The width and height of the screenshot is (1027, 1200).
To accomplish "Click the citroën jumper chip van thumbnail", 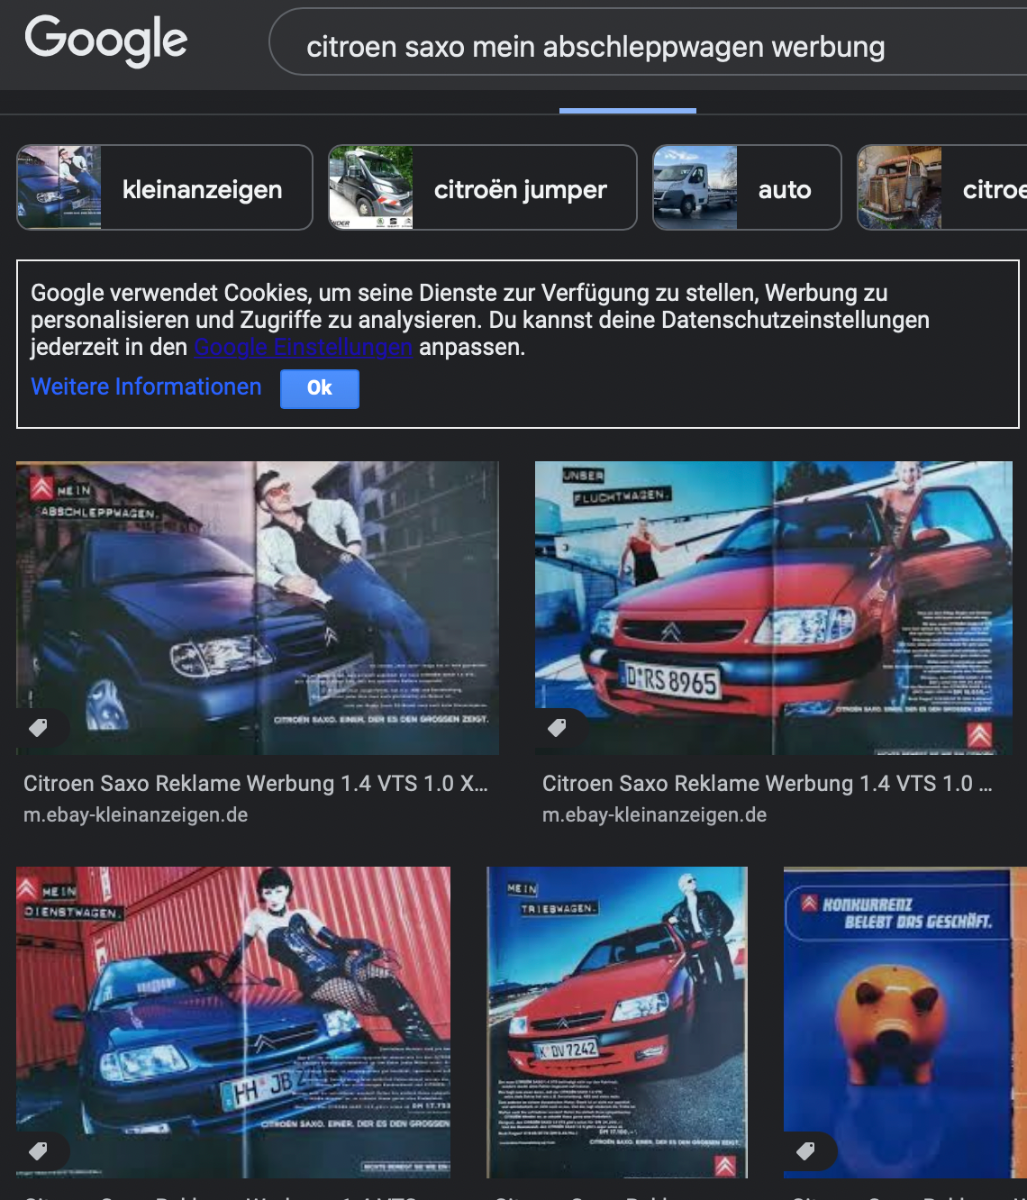I will click(371, 188).
